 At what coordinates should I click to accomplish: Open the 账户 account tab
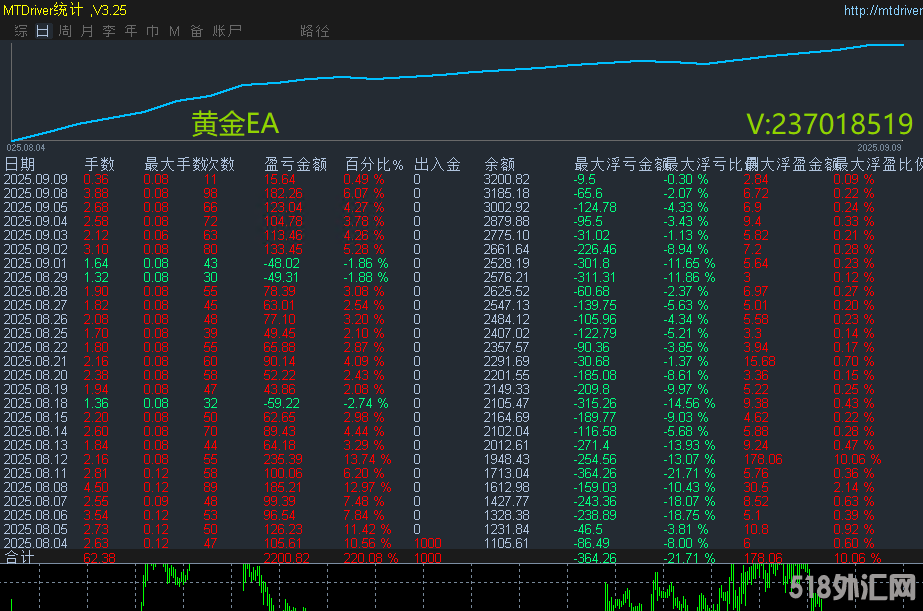pos(227,31)
